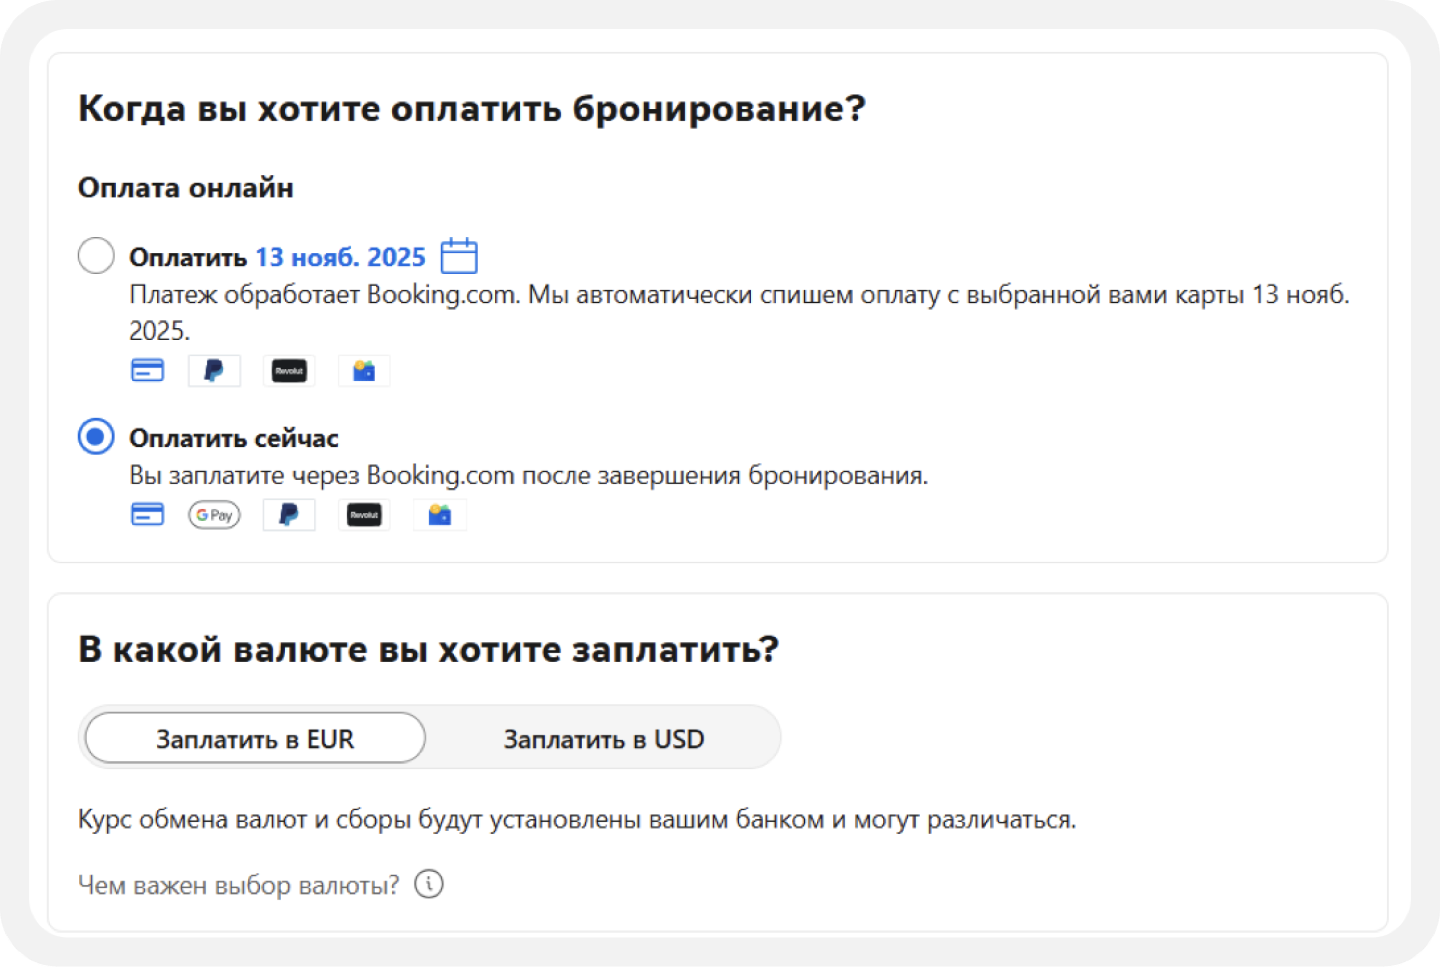Click credit card icon under the 13 нояб. option
Image resolution: width=1440 pixels, height=967 pixels.
point(148,371)
